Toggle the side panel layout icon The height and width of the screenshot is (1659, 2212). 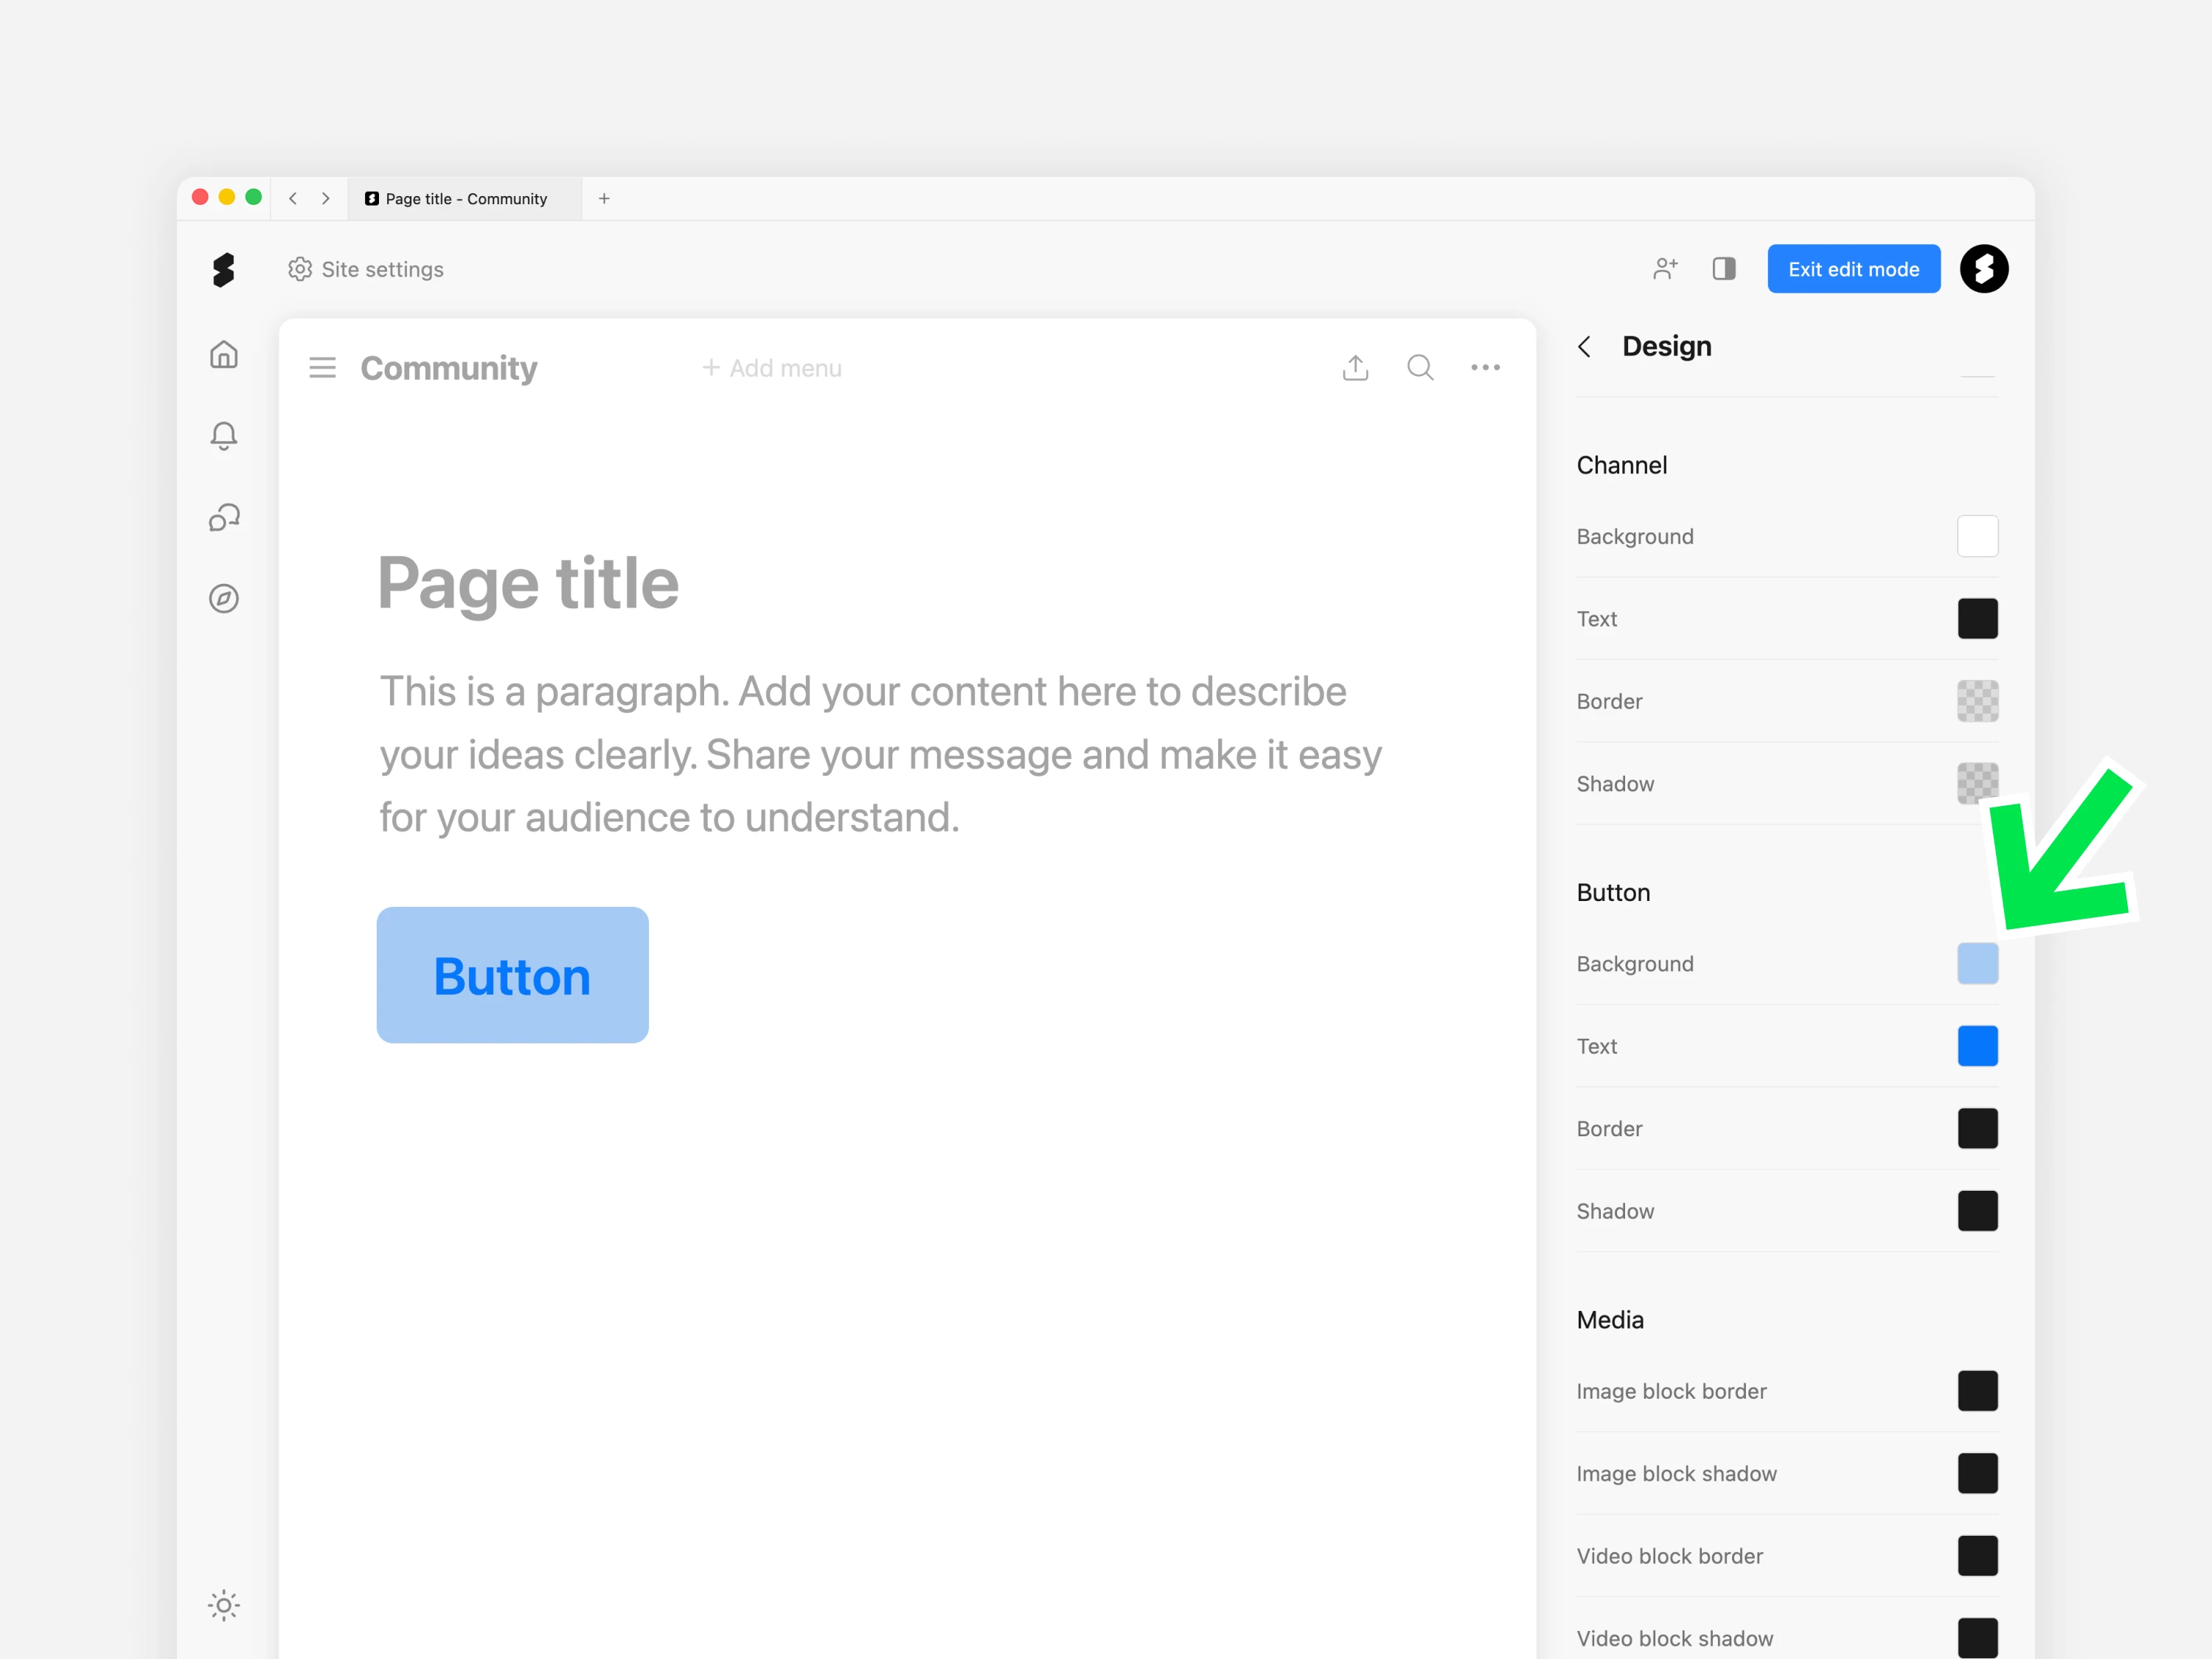pyautogui.click(x=1723, y=269)
